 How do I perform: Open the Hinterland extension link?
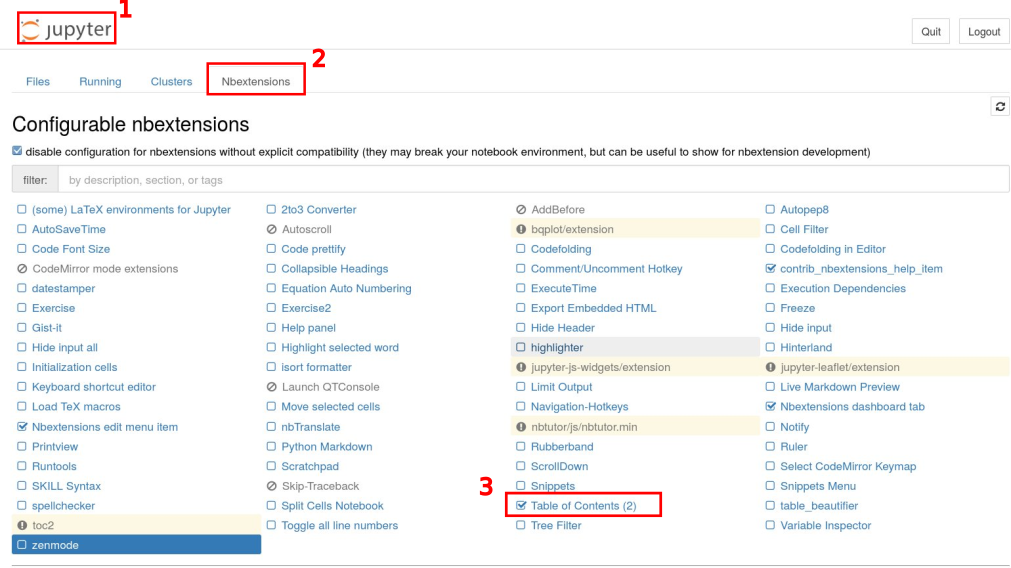coord(806,348)
